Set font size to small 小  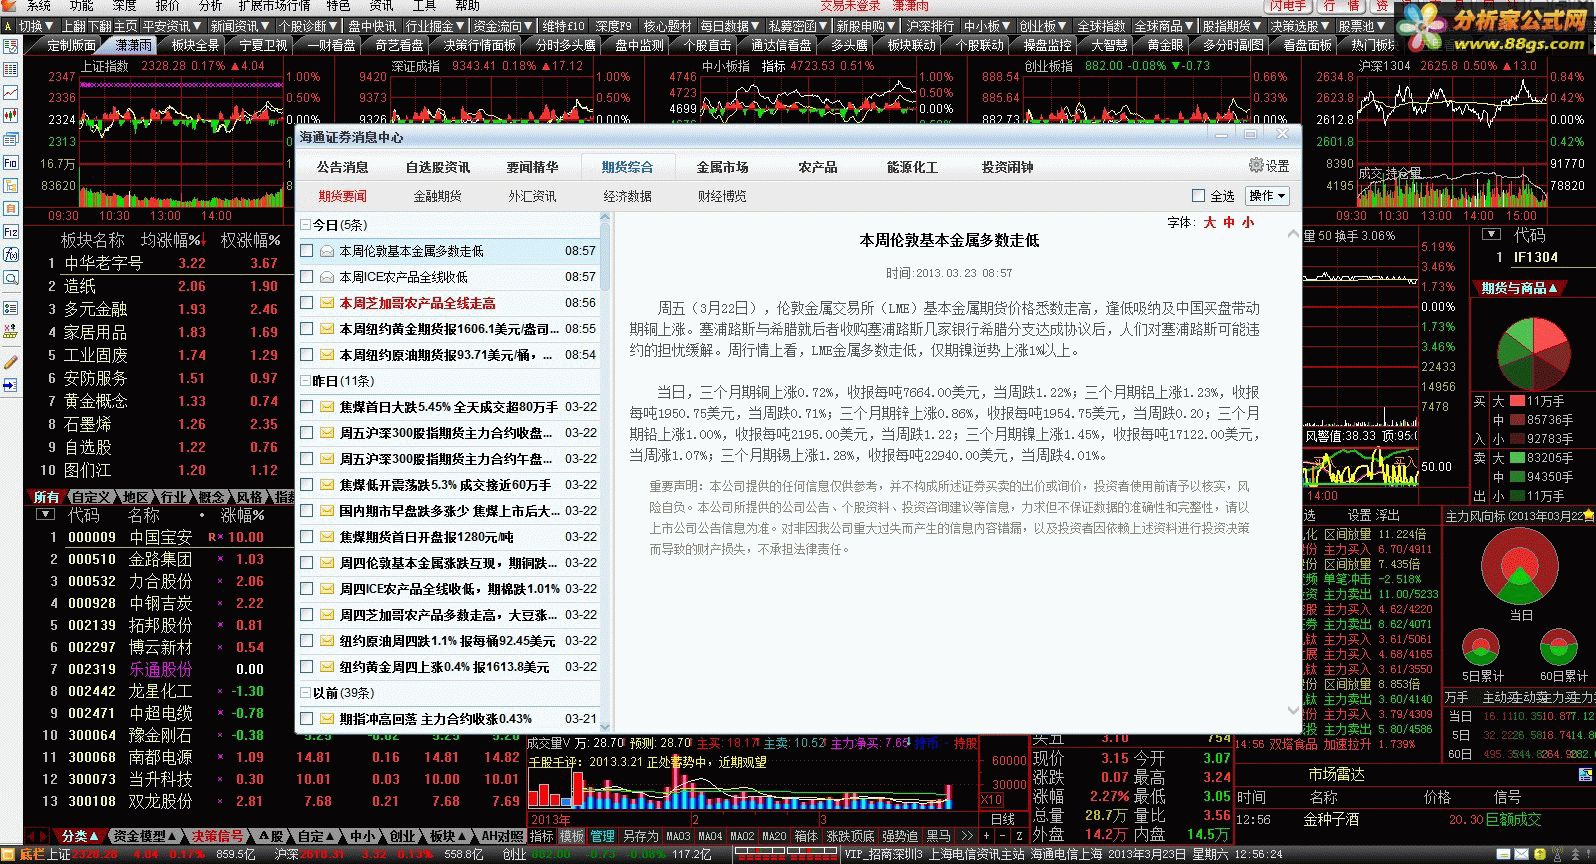click(x=1248, y=223)
